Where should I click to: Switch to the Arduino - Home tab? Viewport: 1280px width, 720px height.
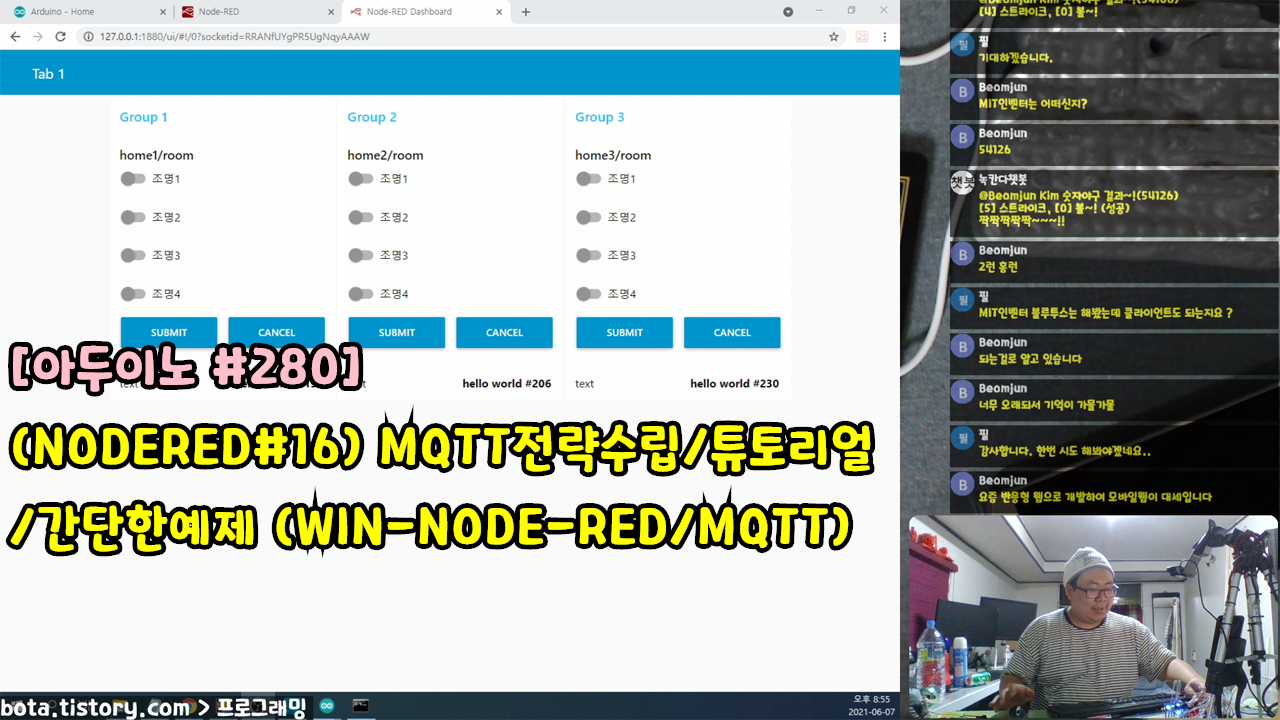(x=90, y=12)
